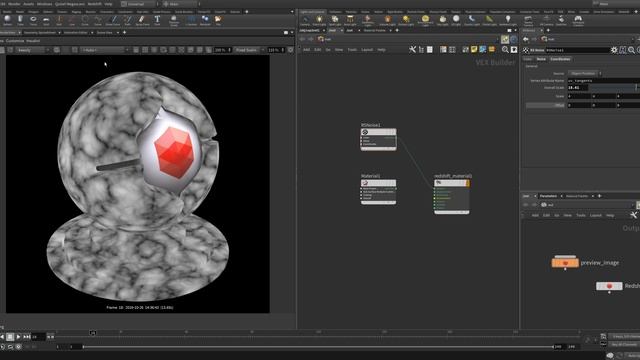This screenshot has width=640, height=360.
Task: Create an Ambient Light from the shelf
Action: [x=507, y=20]
